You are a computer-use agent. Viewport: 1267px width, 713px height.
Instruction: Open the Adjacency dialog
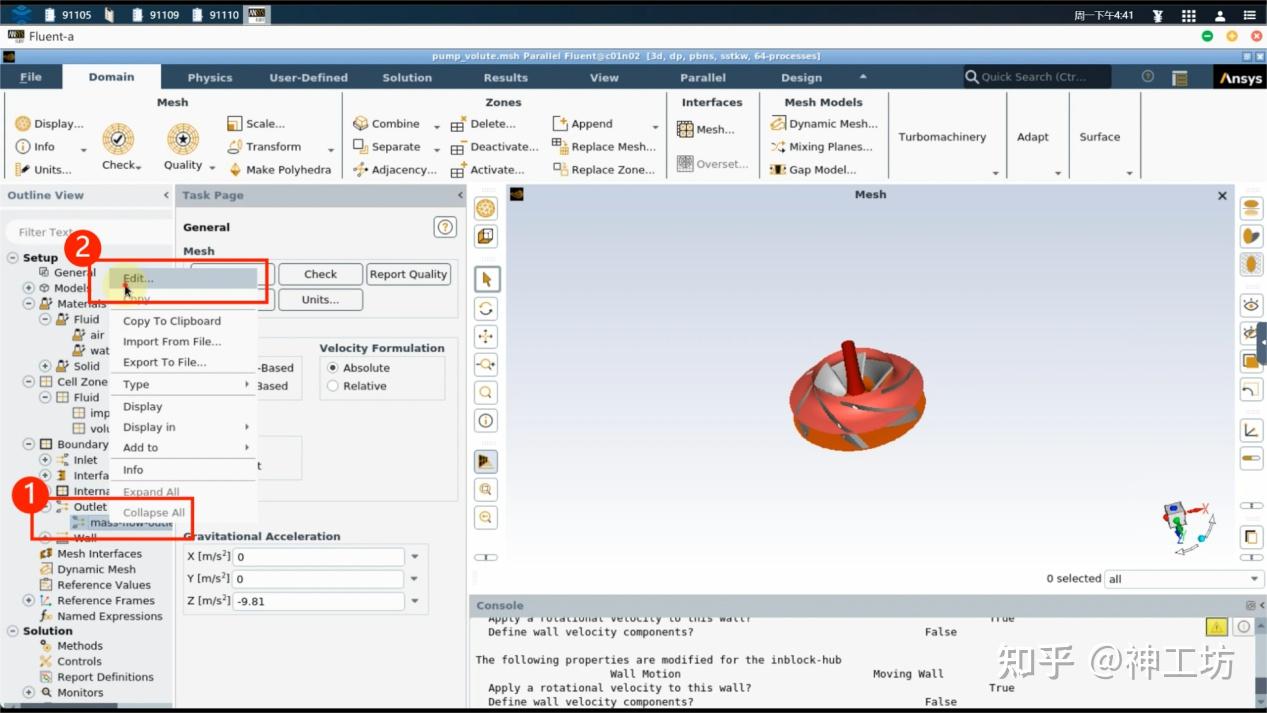coord(394,170)
